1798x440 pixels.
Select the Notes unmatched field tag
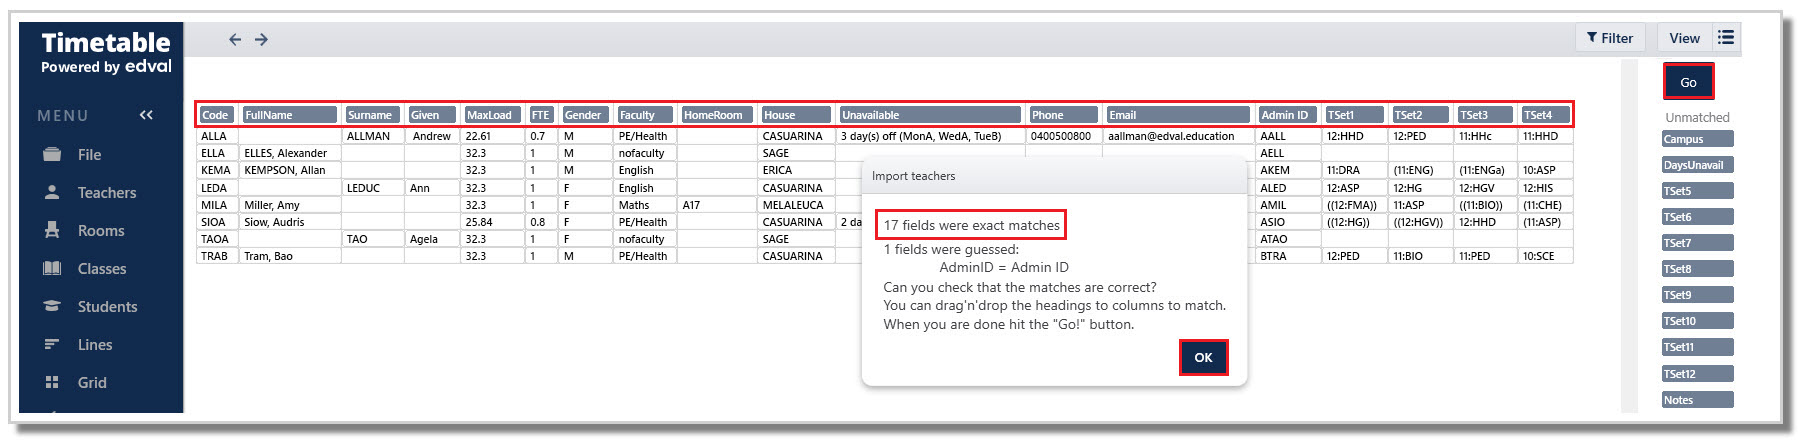point(1697,400)
